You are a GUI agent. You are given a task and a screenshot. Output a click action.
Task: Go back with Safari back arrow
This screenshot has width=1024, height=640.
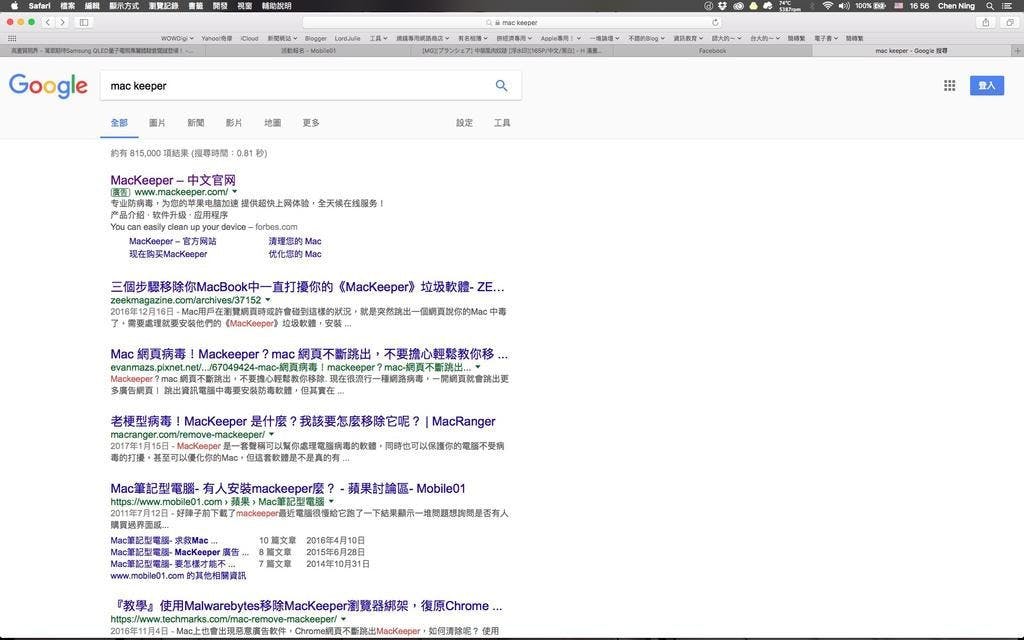47,22
